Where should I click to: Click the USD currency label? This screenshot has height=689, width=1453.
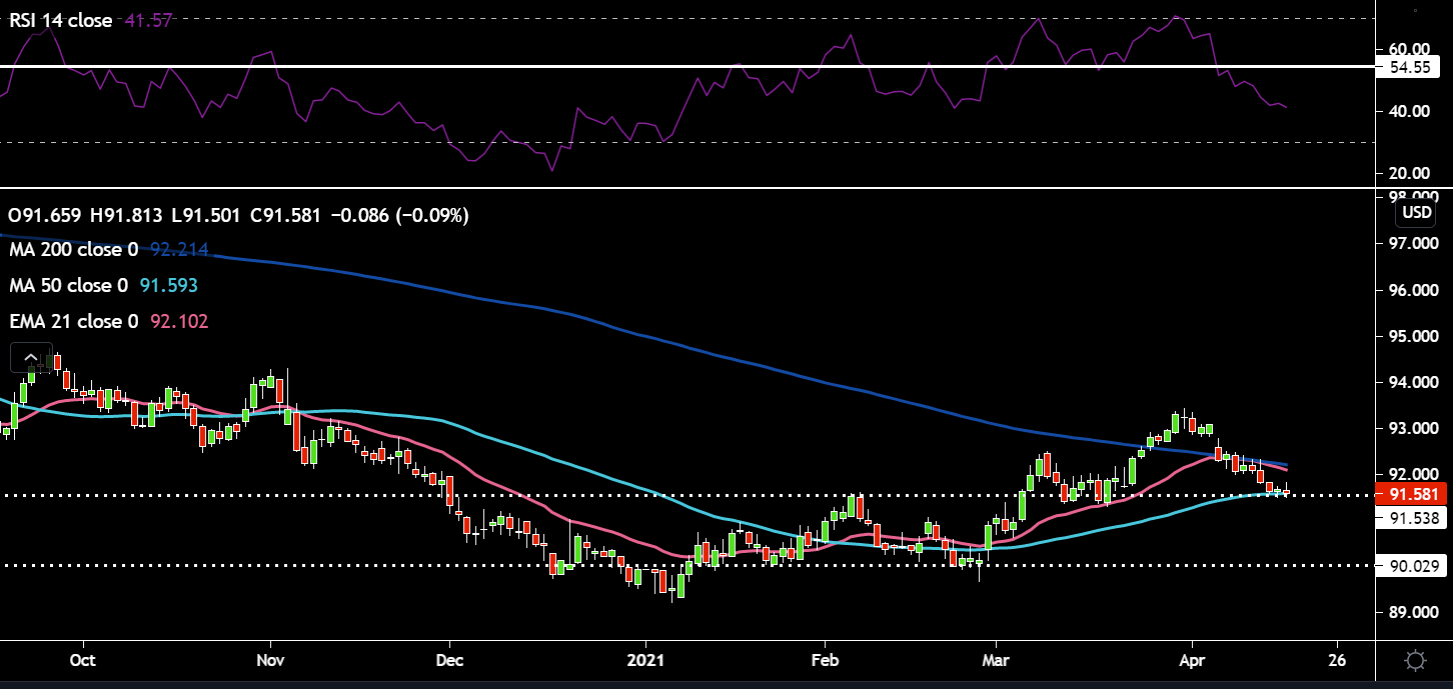click(1416, 213)
